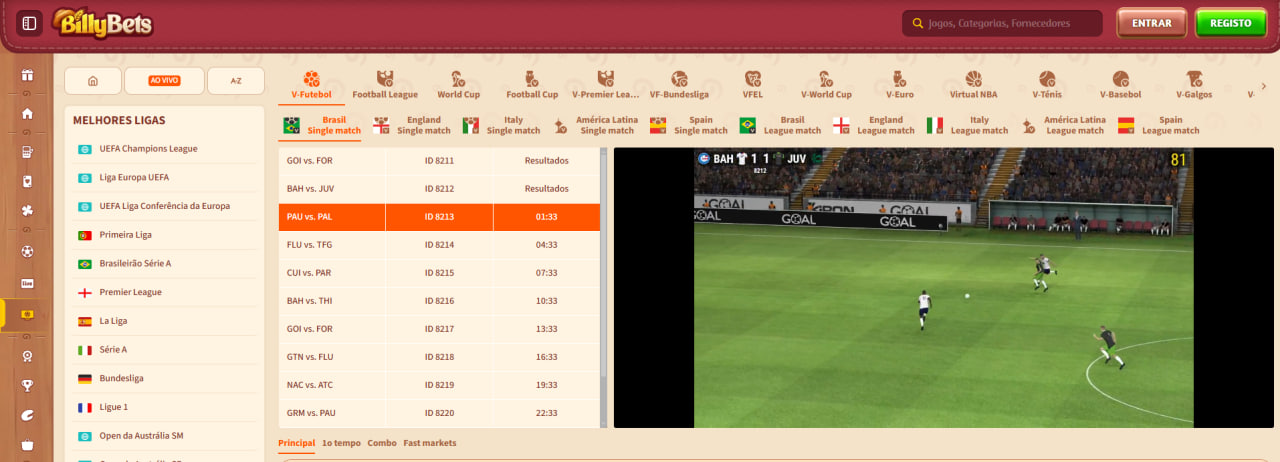Click the AO VIVO live button
This screenshot has width=1280, height=462.
tap(164, 81)
